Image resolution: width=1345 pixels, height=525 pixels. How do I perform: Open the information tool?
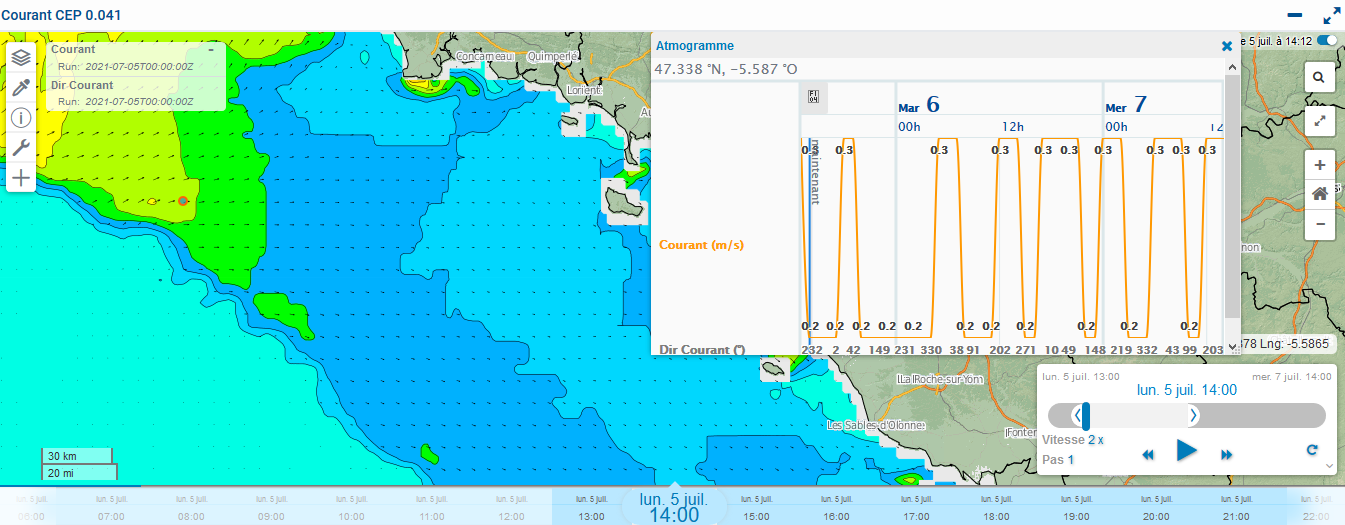tap(21, 118)
